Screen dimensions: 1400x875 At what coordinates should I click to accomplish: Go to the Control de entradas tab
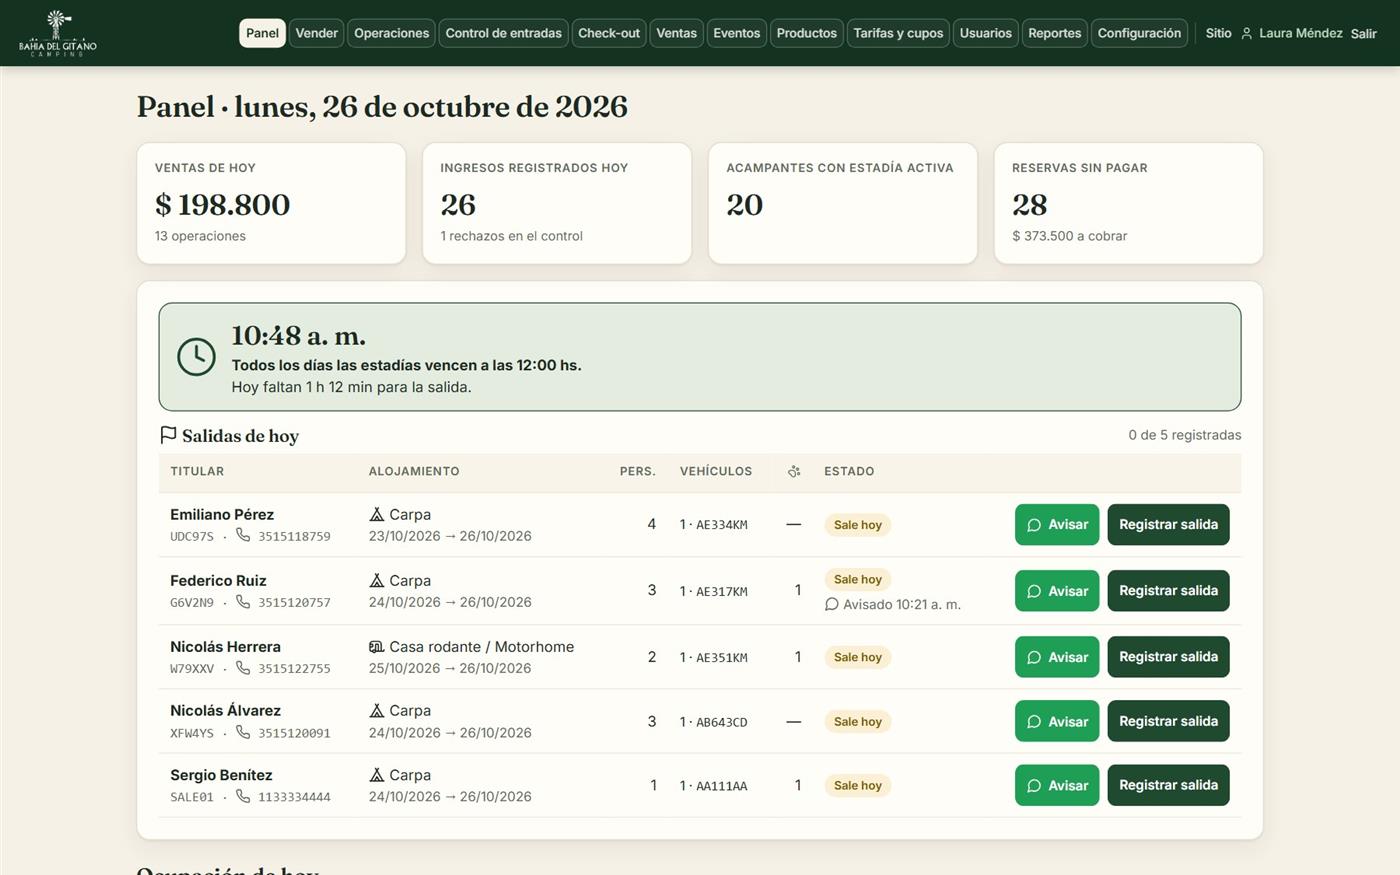[504, 33]
